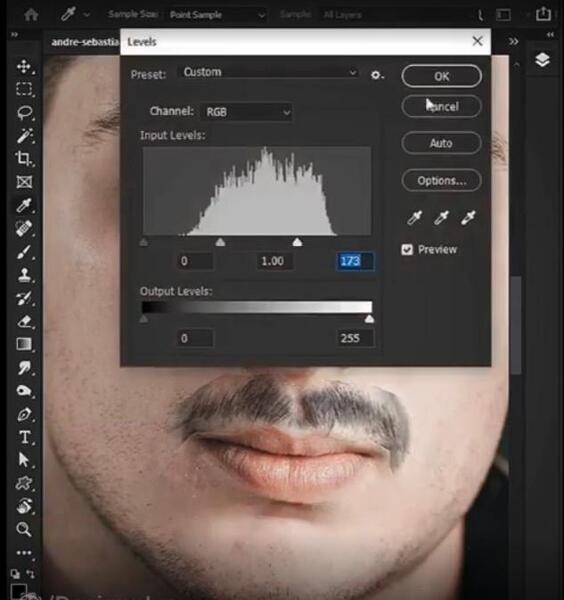
Task: Select the Eyedropper tool in toolbar
Action: point(24,205)
